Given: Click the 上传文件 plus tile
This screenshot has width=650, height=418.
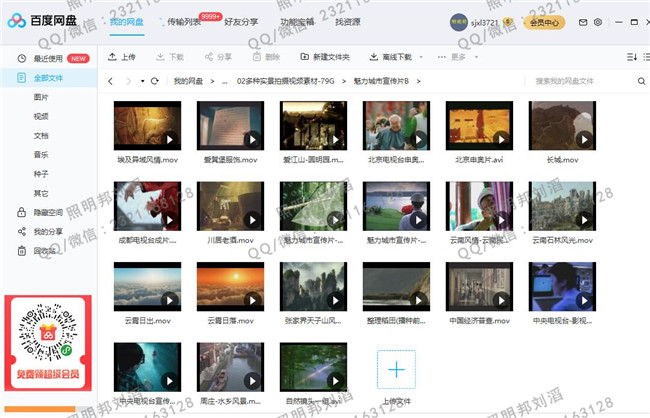Looking at the screenshot, I should [x=396, y=369].
